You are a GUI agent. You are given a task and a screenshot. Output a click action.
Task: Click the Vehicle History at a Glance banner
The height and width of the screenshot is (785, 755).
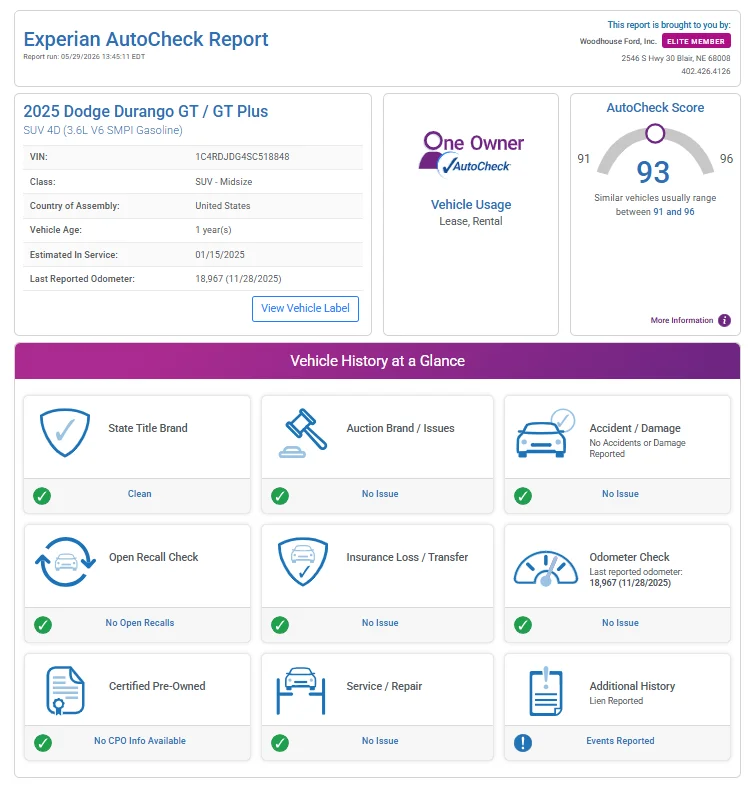[x=378, y=361]
